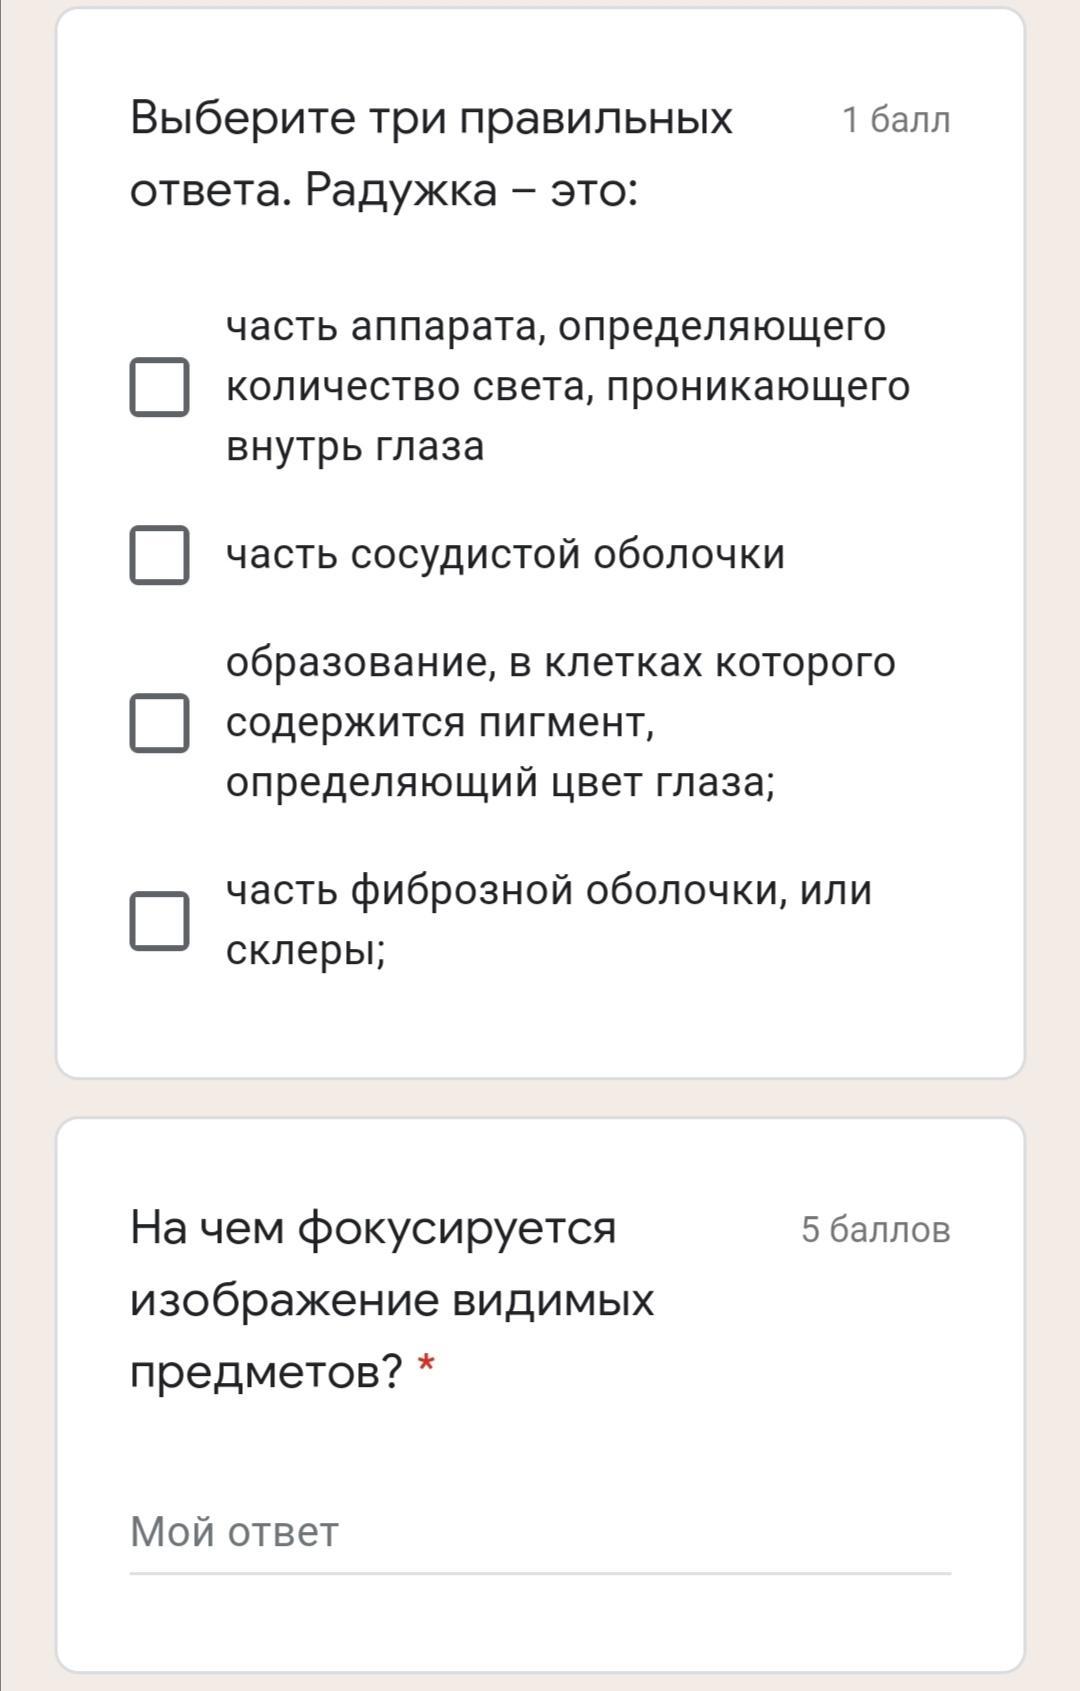Select the option label 'часть сосудистой оболочки'

point(505,554)
